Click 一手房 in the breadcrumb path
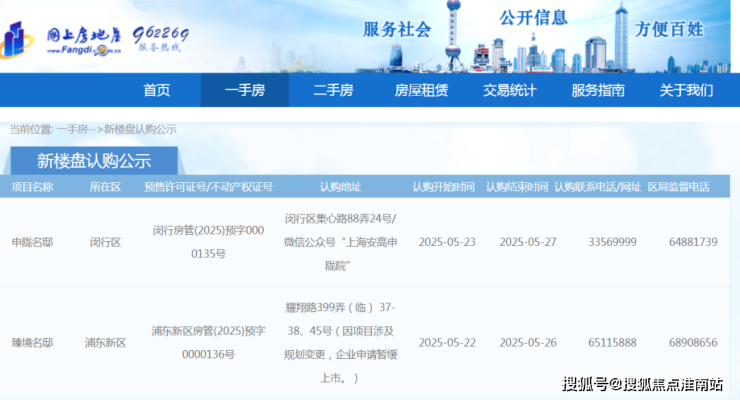Image resolution: width=740 pixels, height=400 pixels. (x=74, y=130)
